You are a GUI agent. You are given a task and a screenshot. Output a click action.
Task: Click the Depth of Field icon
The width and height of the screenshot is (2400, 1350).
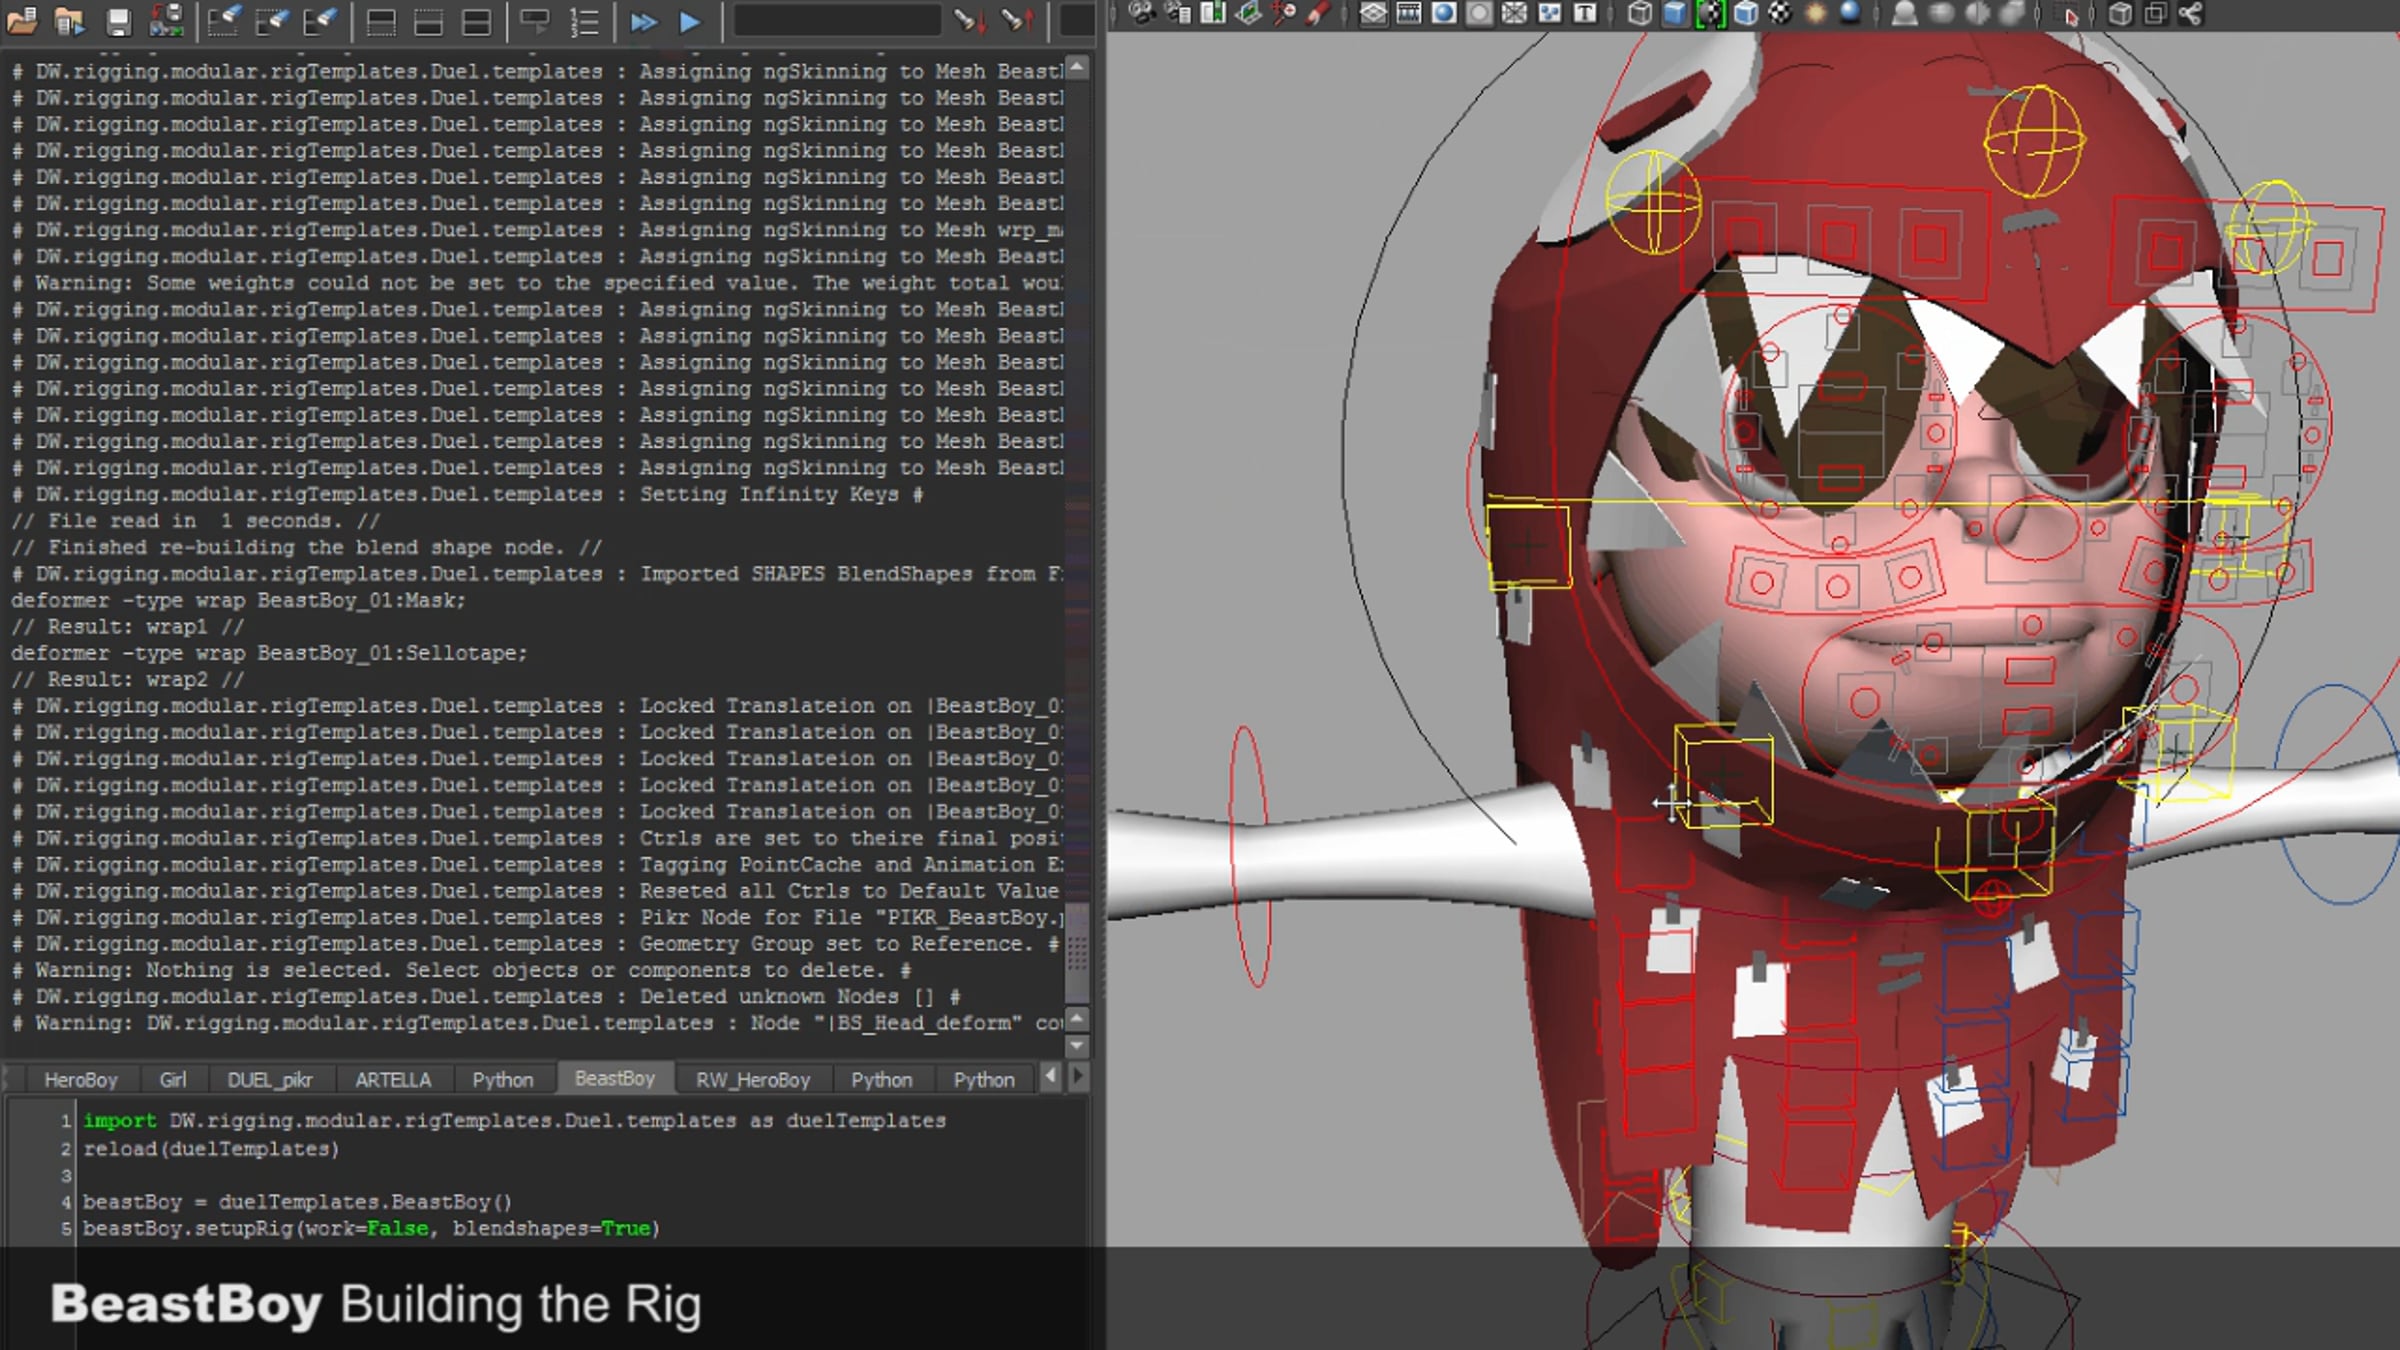(2012, 13)
